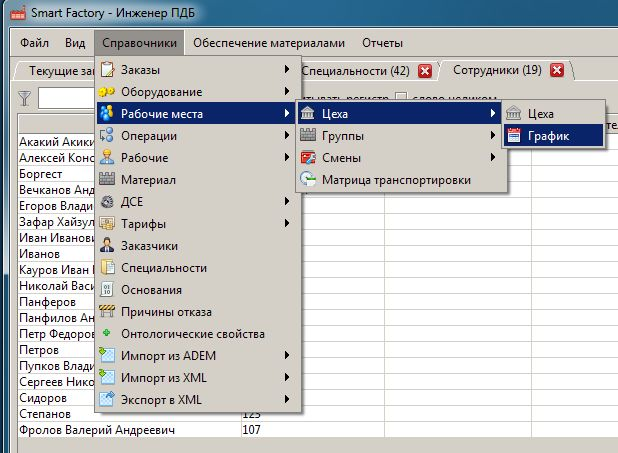Expand the Импорт из XML arrow
This screenshot has height=453, width=618.
[x=287, y=377]
